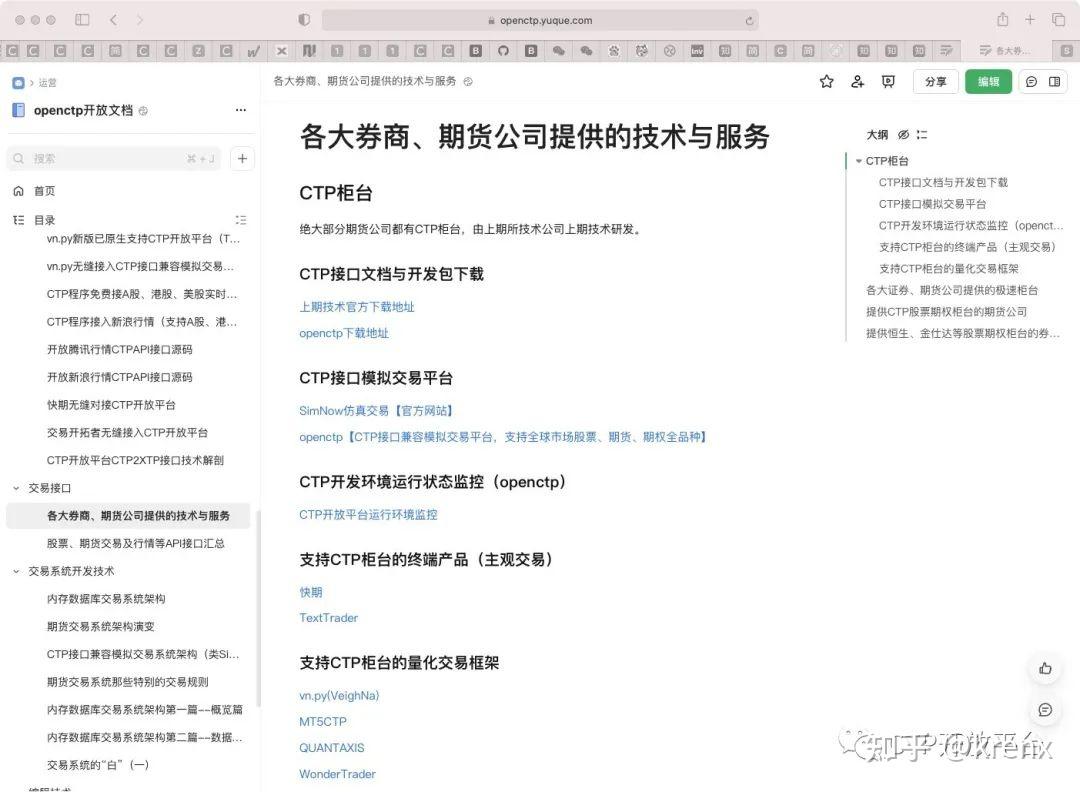1080x792 pixels.
Task: Click the privacy shield icon
Action: [x=304, y=20]
